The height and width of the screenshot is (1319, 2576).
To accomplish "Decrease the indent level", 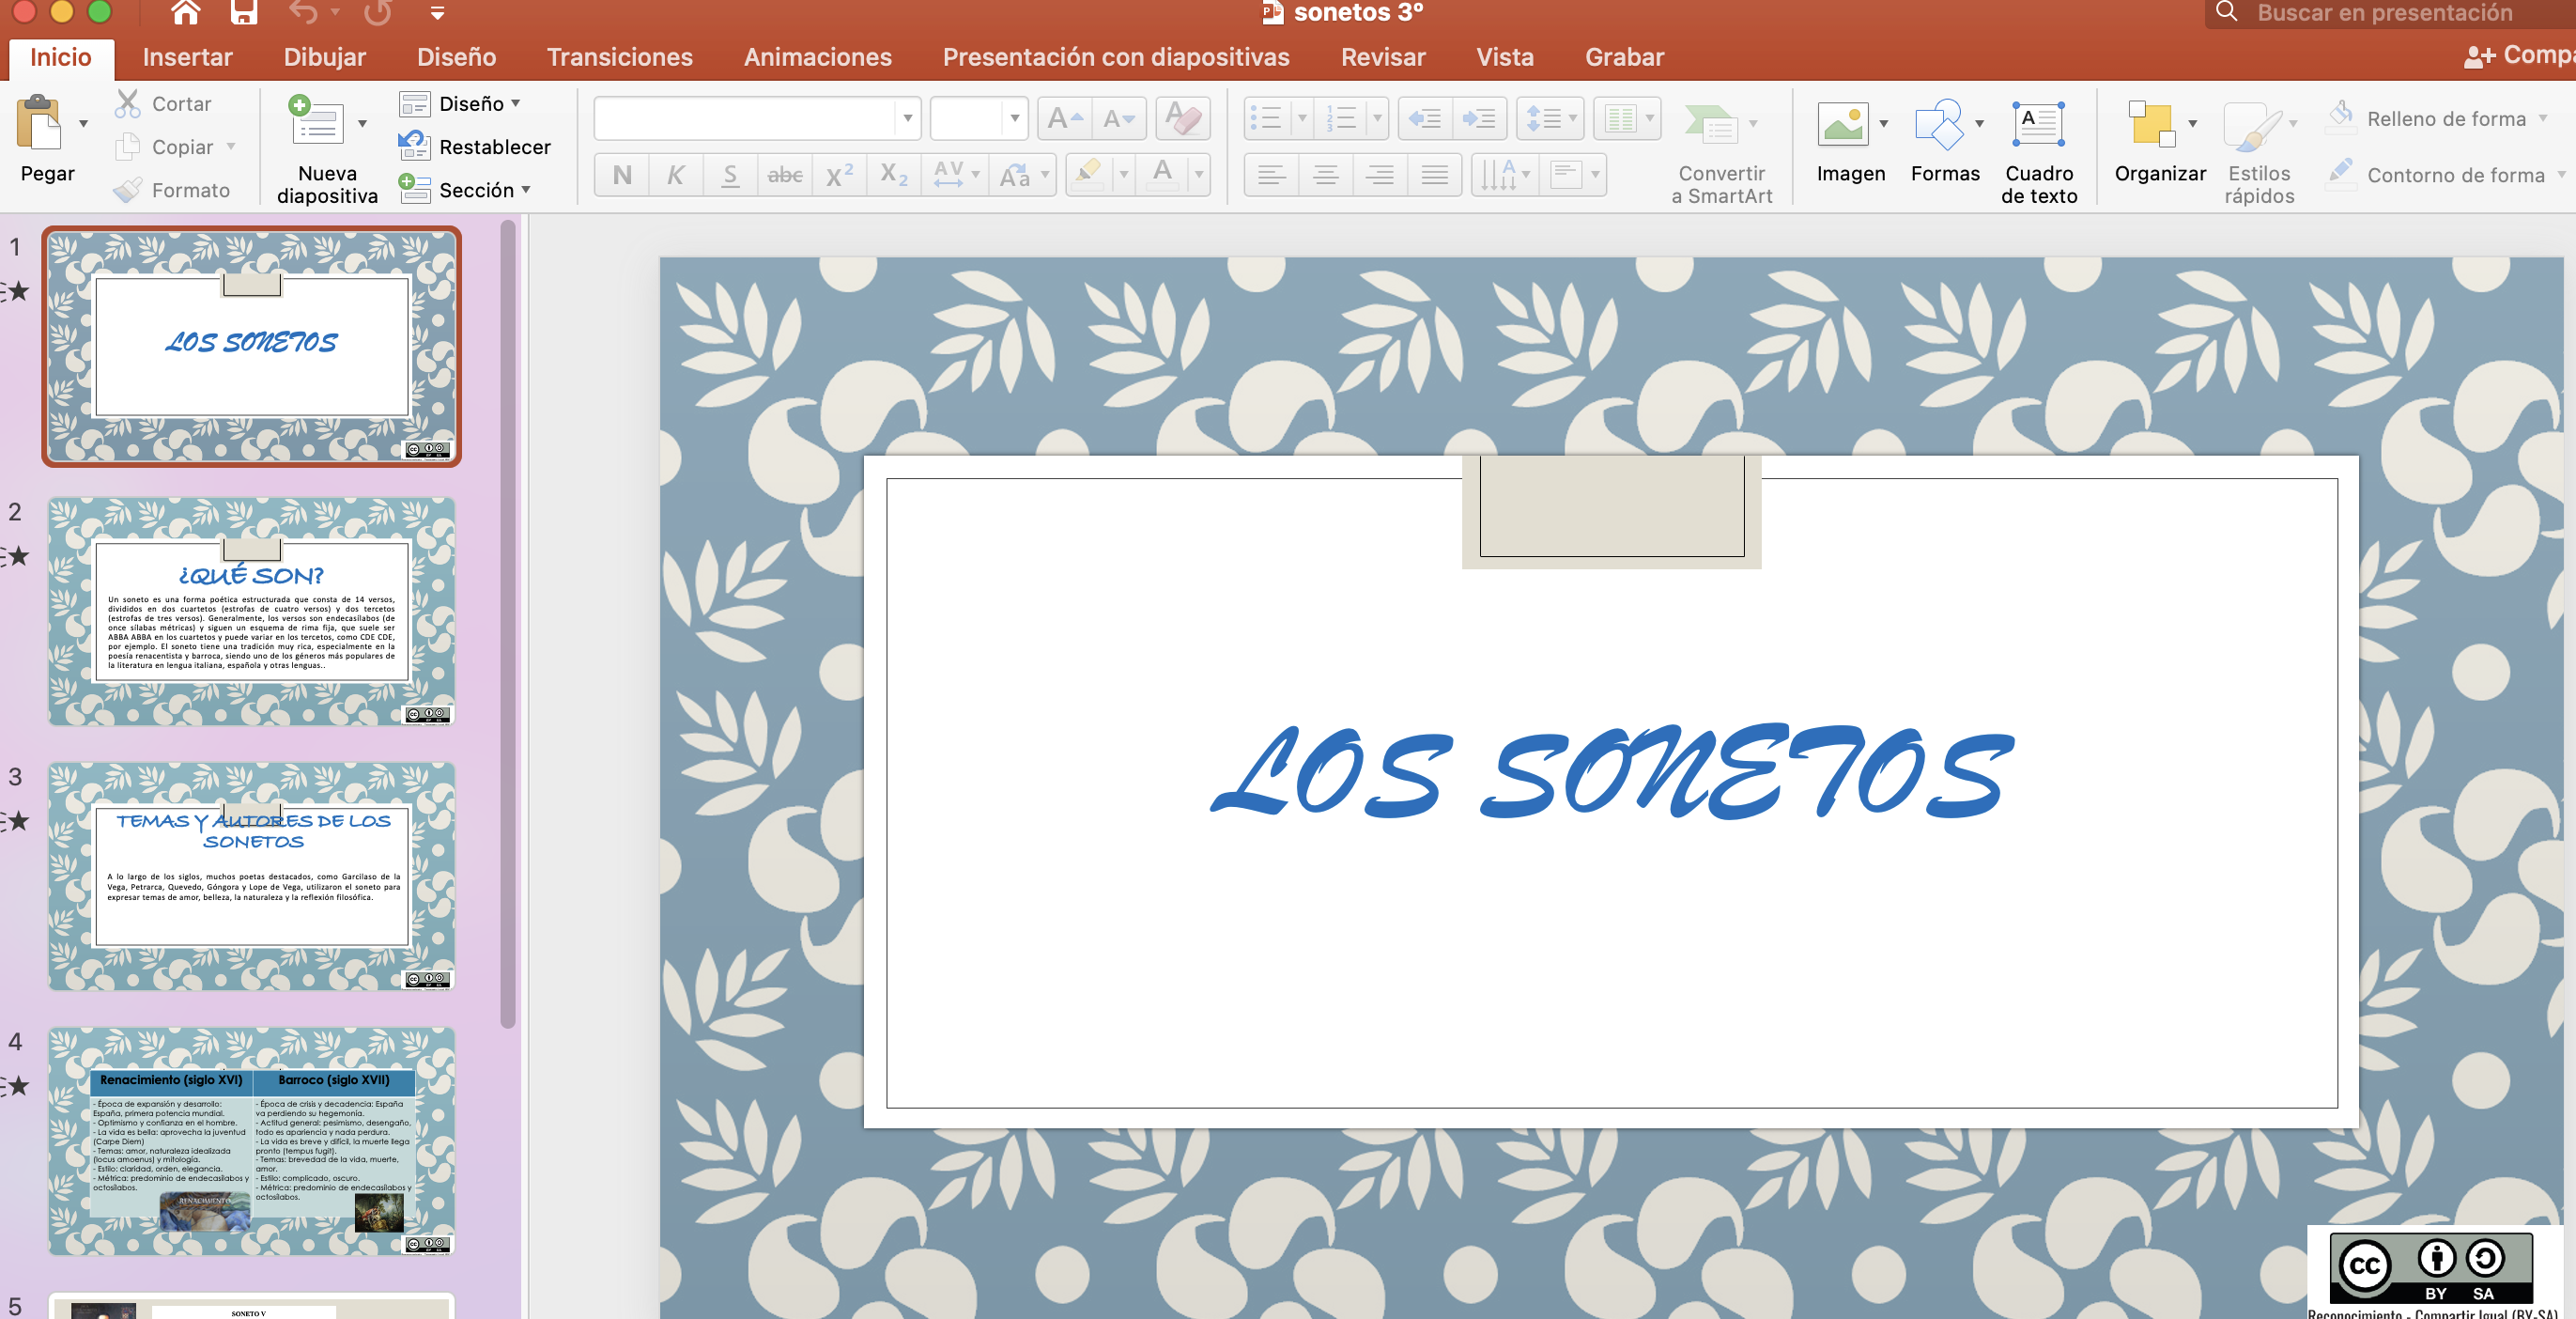I will [x=1424, y=119].
